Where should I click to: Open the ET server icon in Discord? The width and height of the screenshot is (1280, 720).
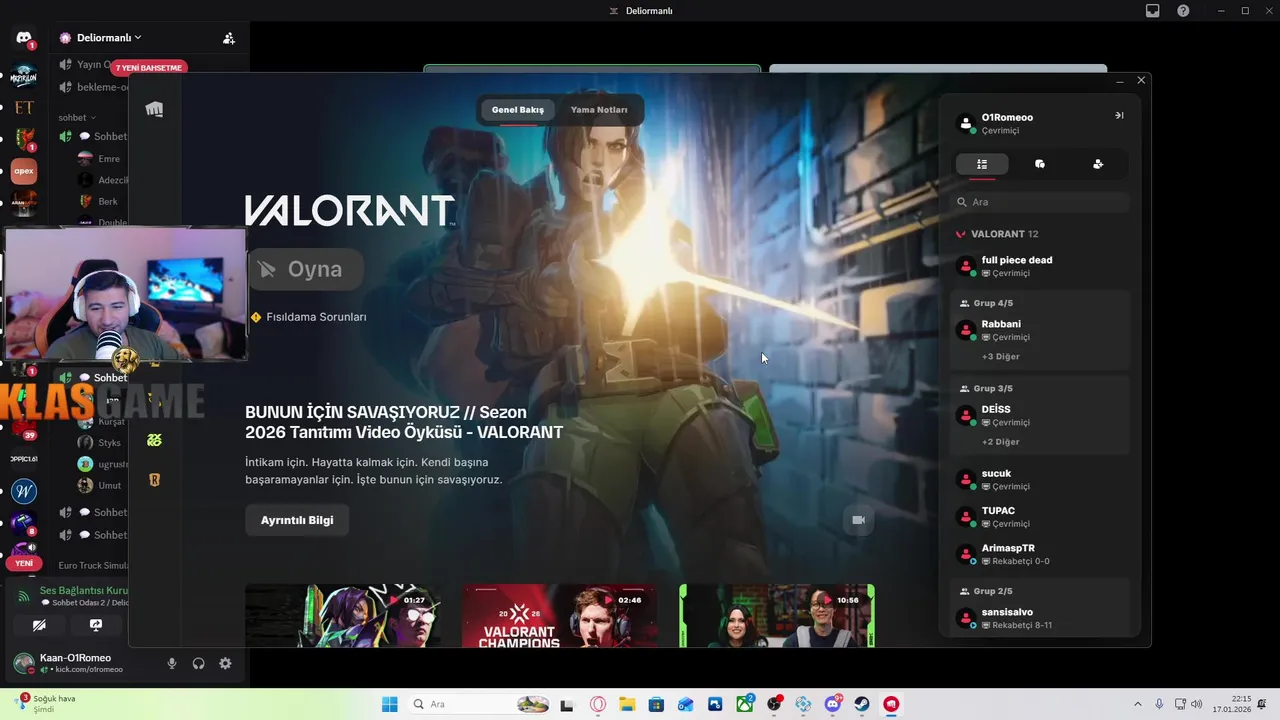tap(24, 107)
